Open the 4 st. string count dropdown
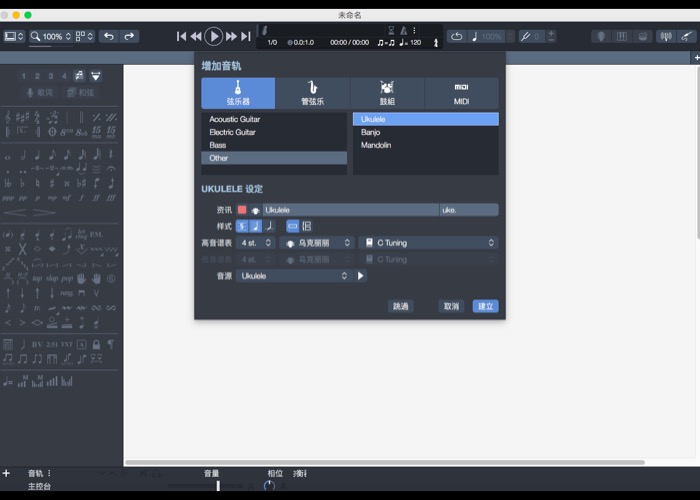 click(255, 243)
